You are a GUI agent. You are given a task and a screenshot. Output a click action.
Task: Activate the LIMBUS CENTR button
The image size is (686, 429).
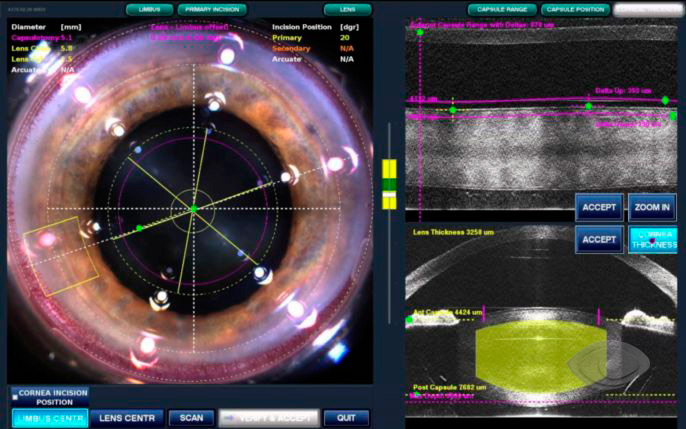click(50, 418)
